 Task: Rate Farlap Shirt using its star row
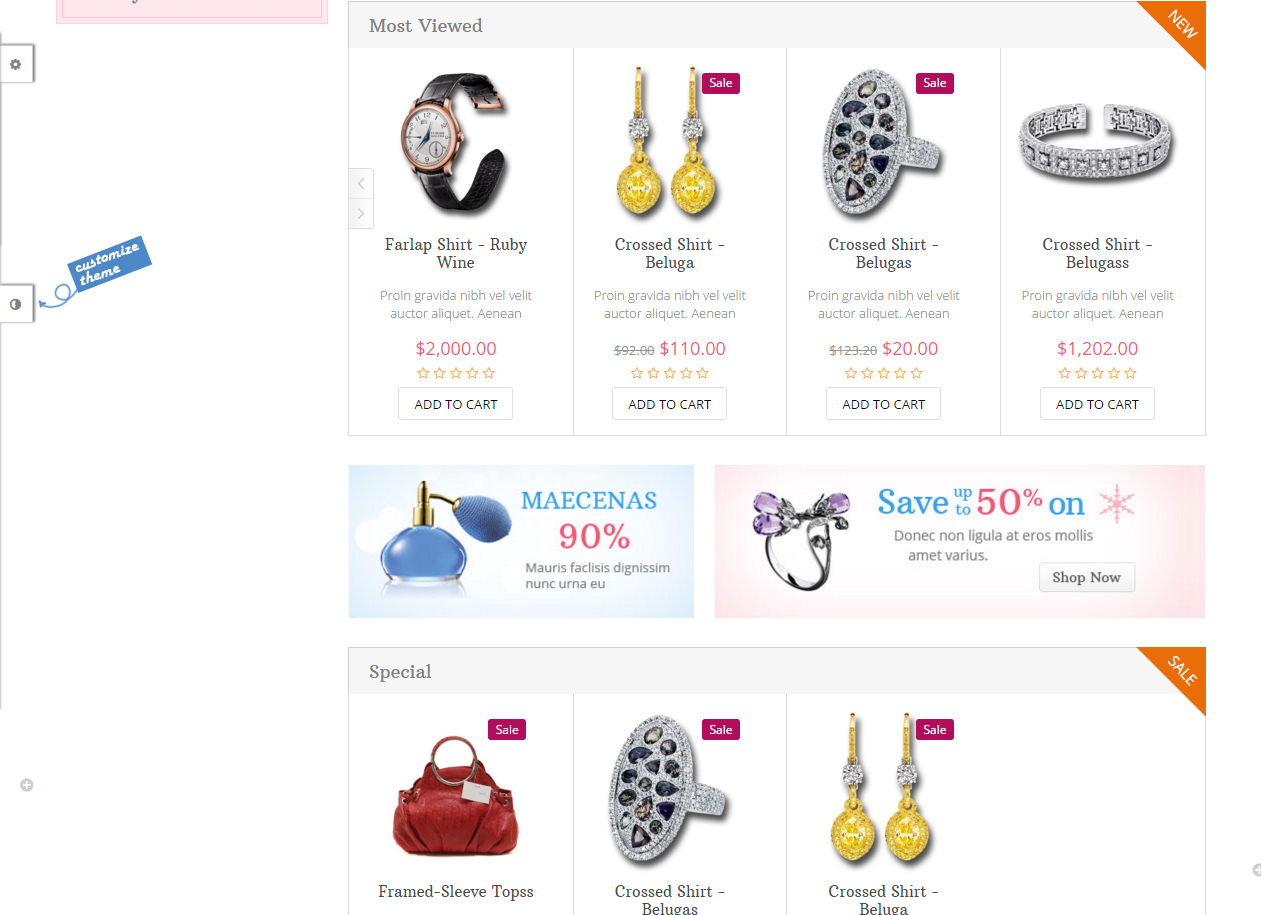(x=456, y=373)
